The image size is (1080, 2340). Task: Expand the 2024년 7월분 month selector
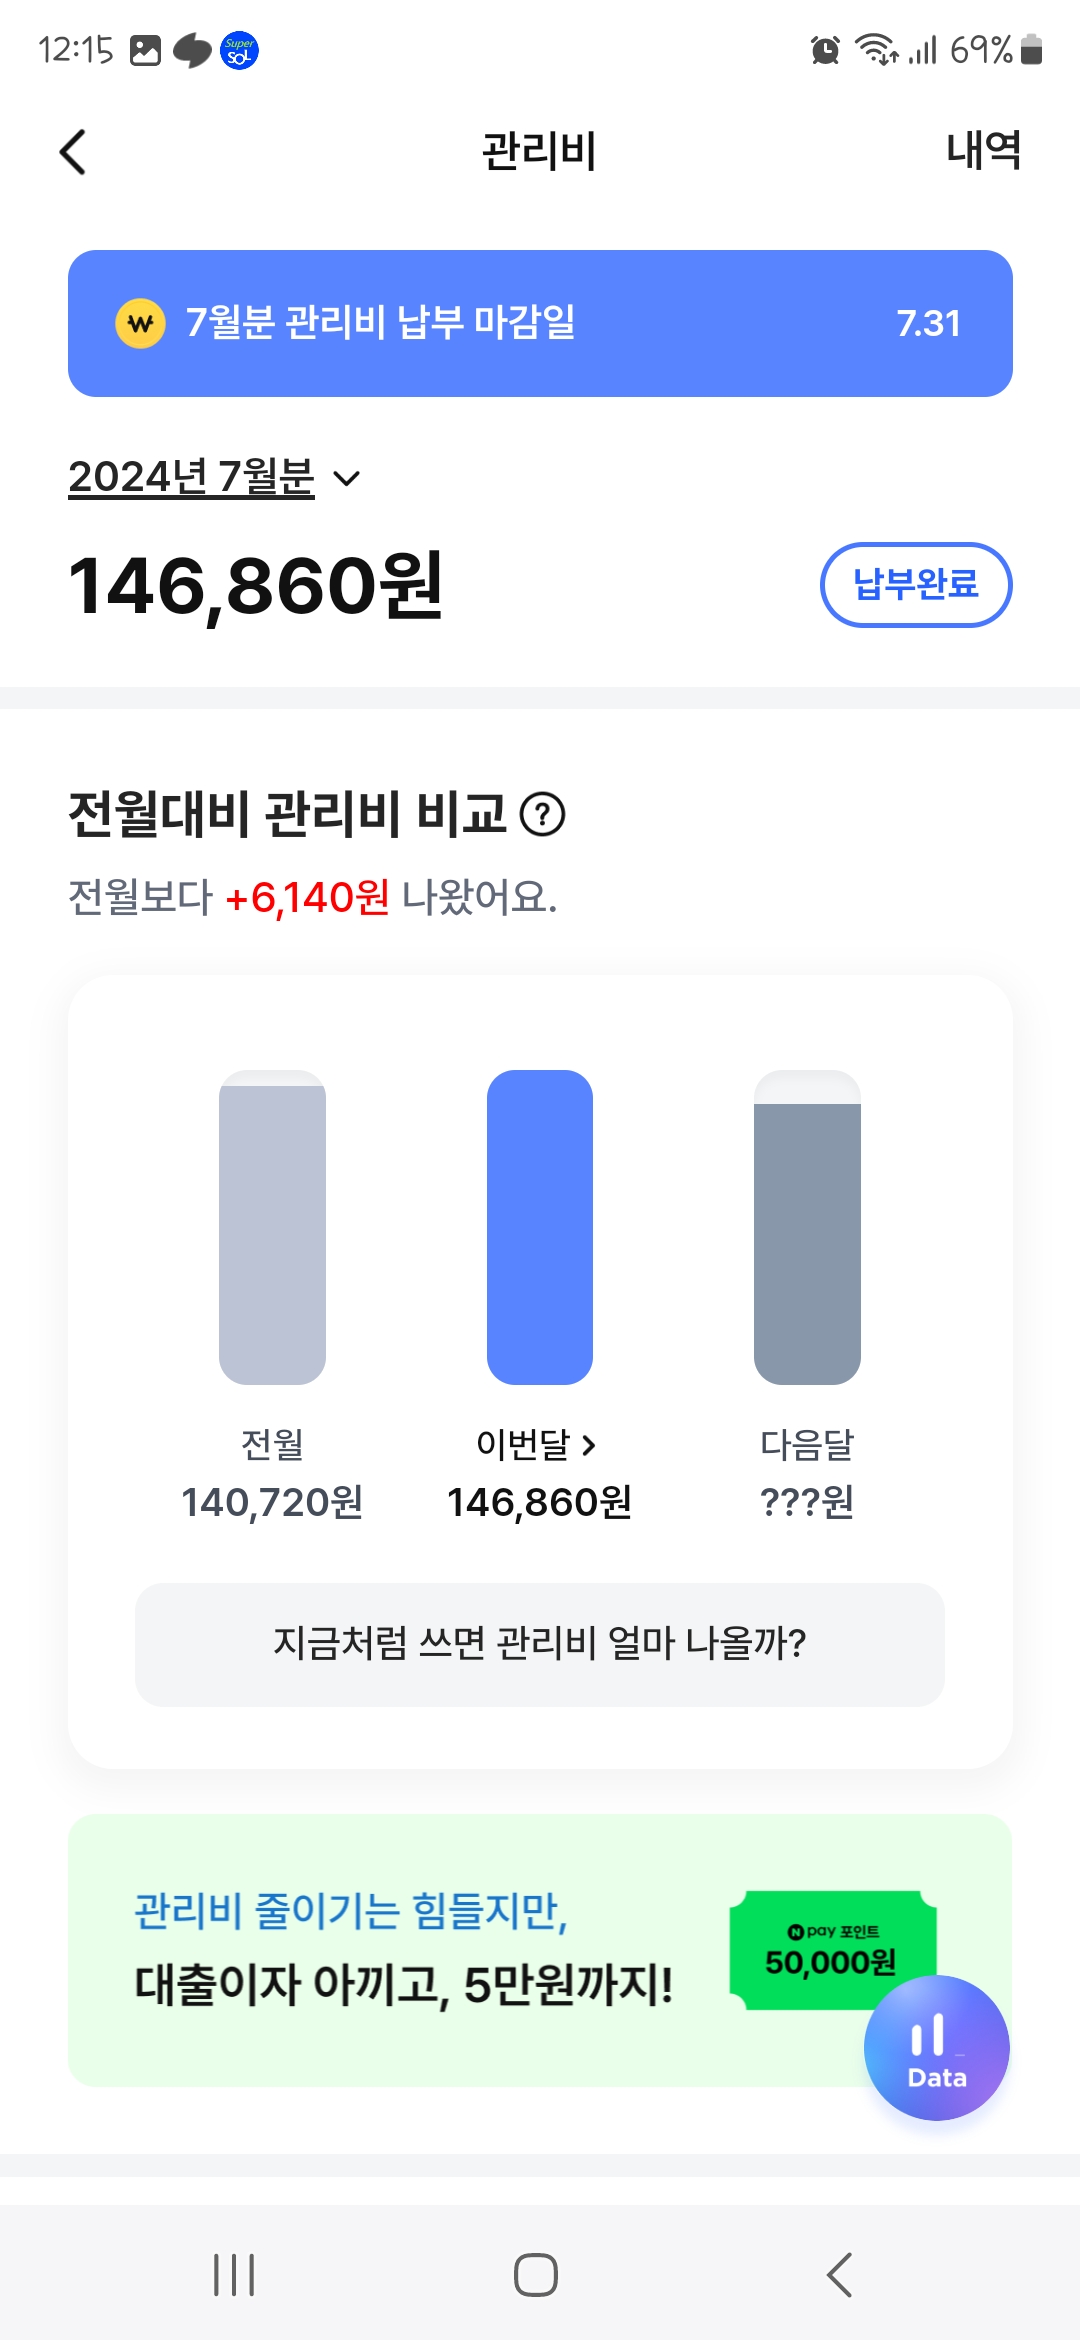[192, 477]
